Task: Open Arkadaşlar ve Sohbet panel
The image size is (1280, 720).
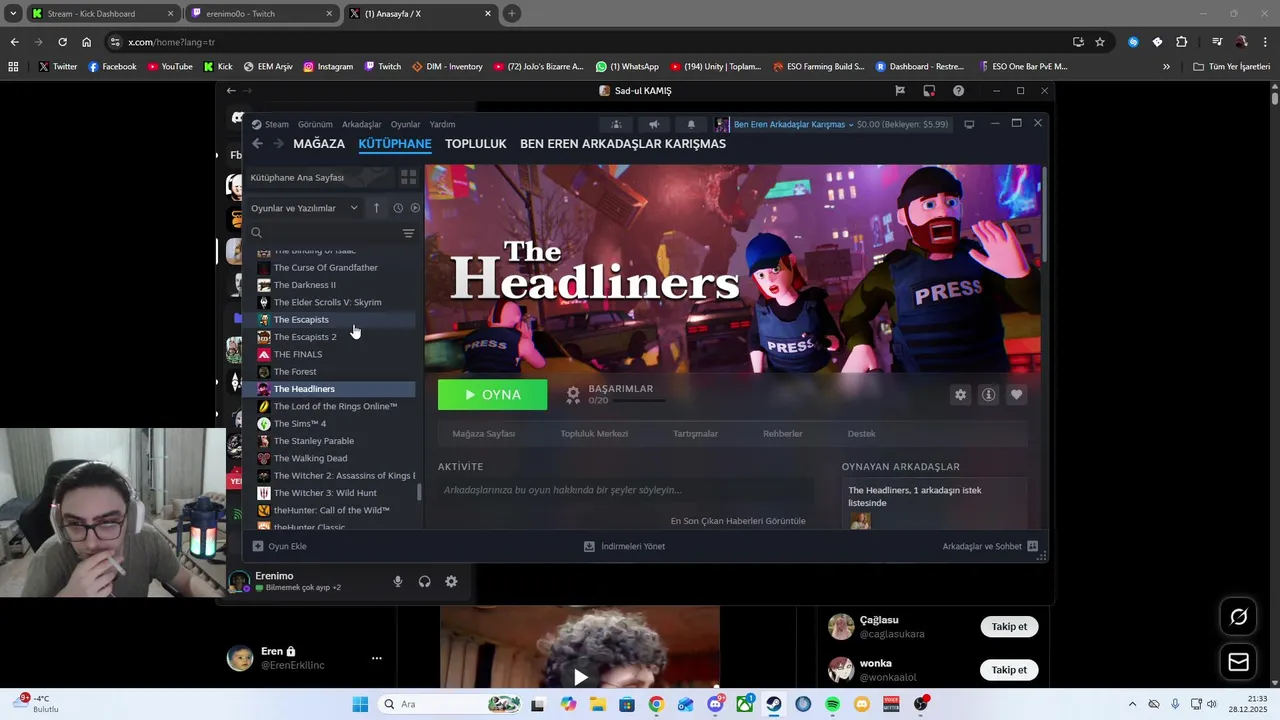Action: (990, 546)
